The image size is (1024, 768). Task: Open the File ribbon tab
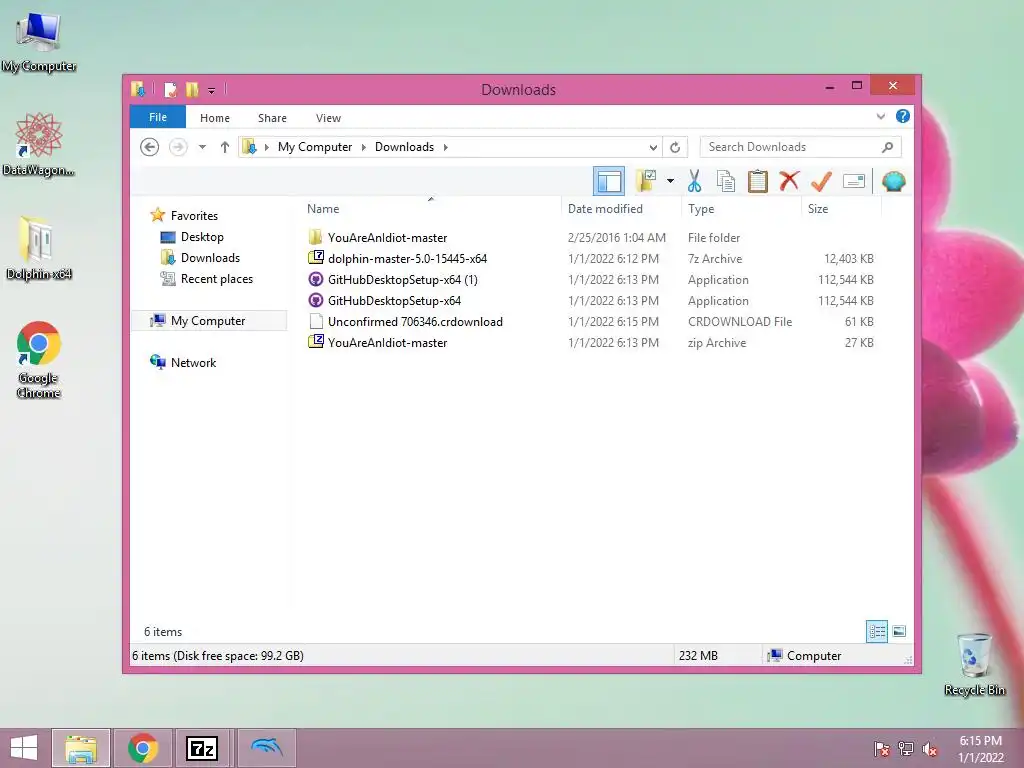157,117
